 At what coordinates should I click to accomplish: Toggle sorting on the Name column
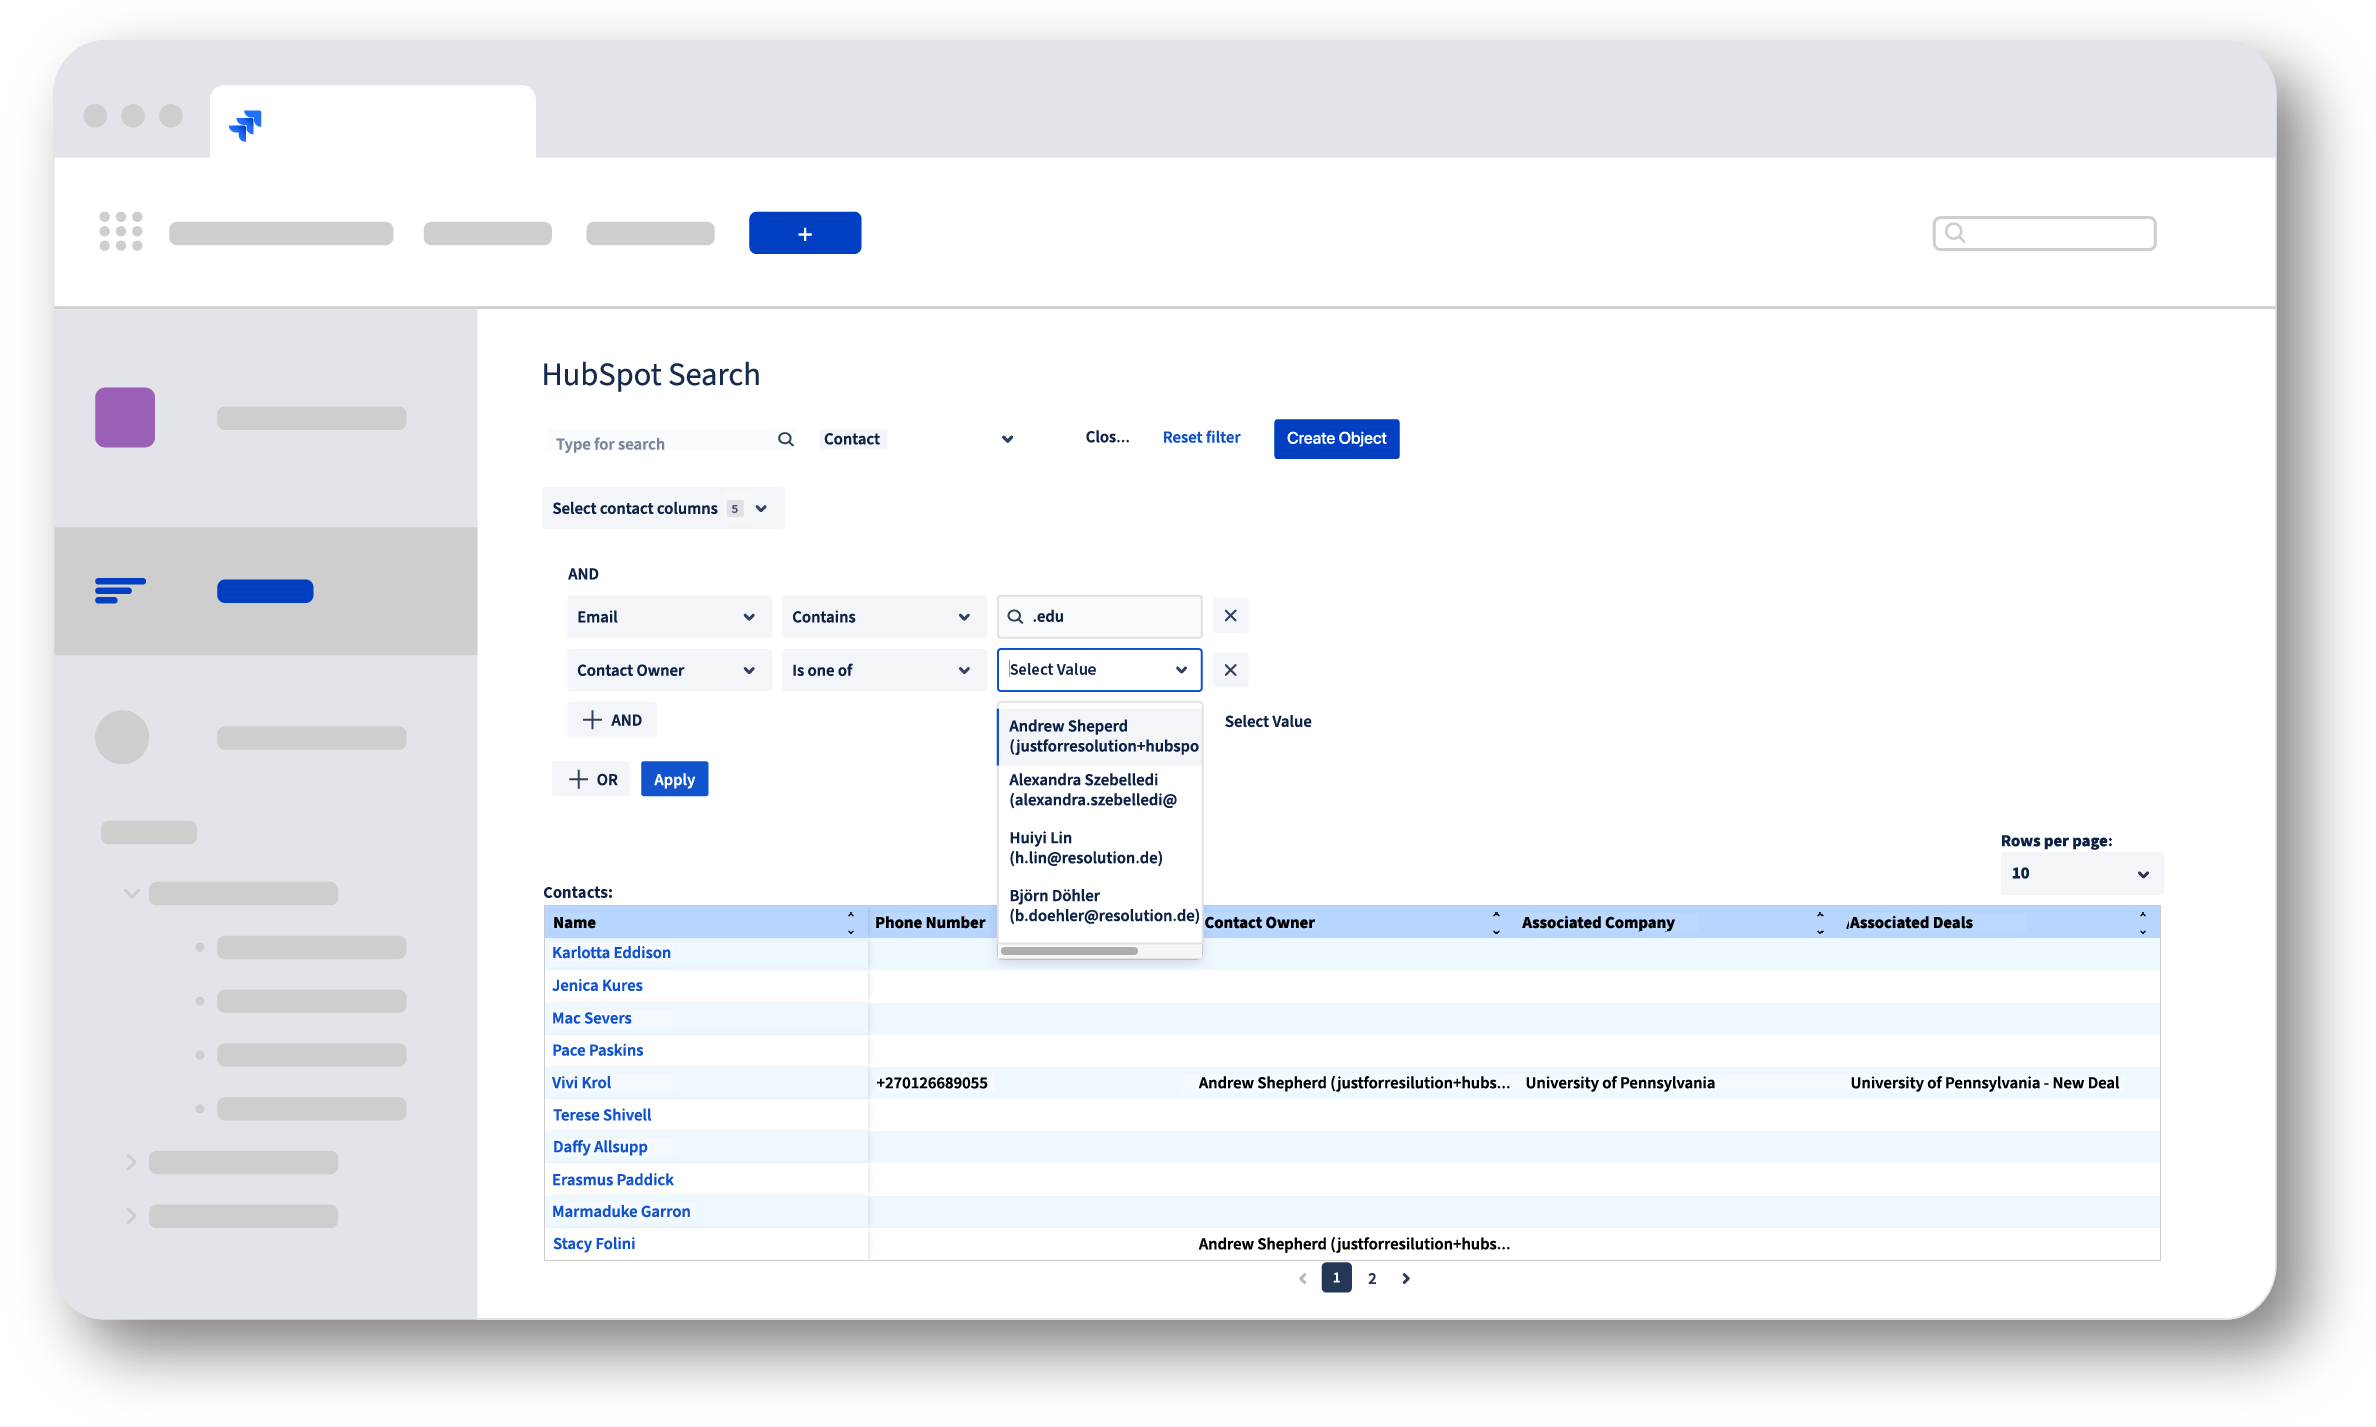pos(849,921)
